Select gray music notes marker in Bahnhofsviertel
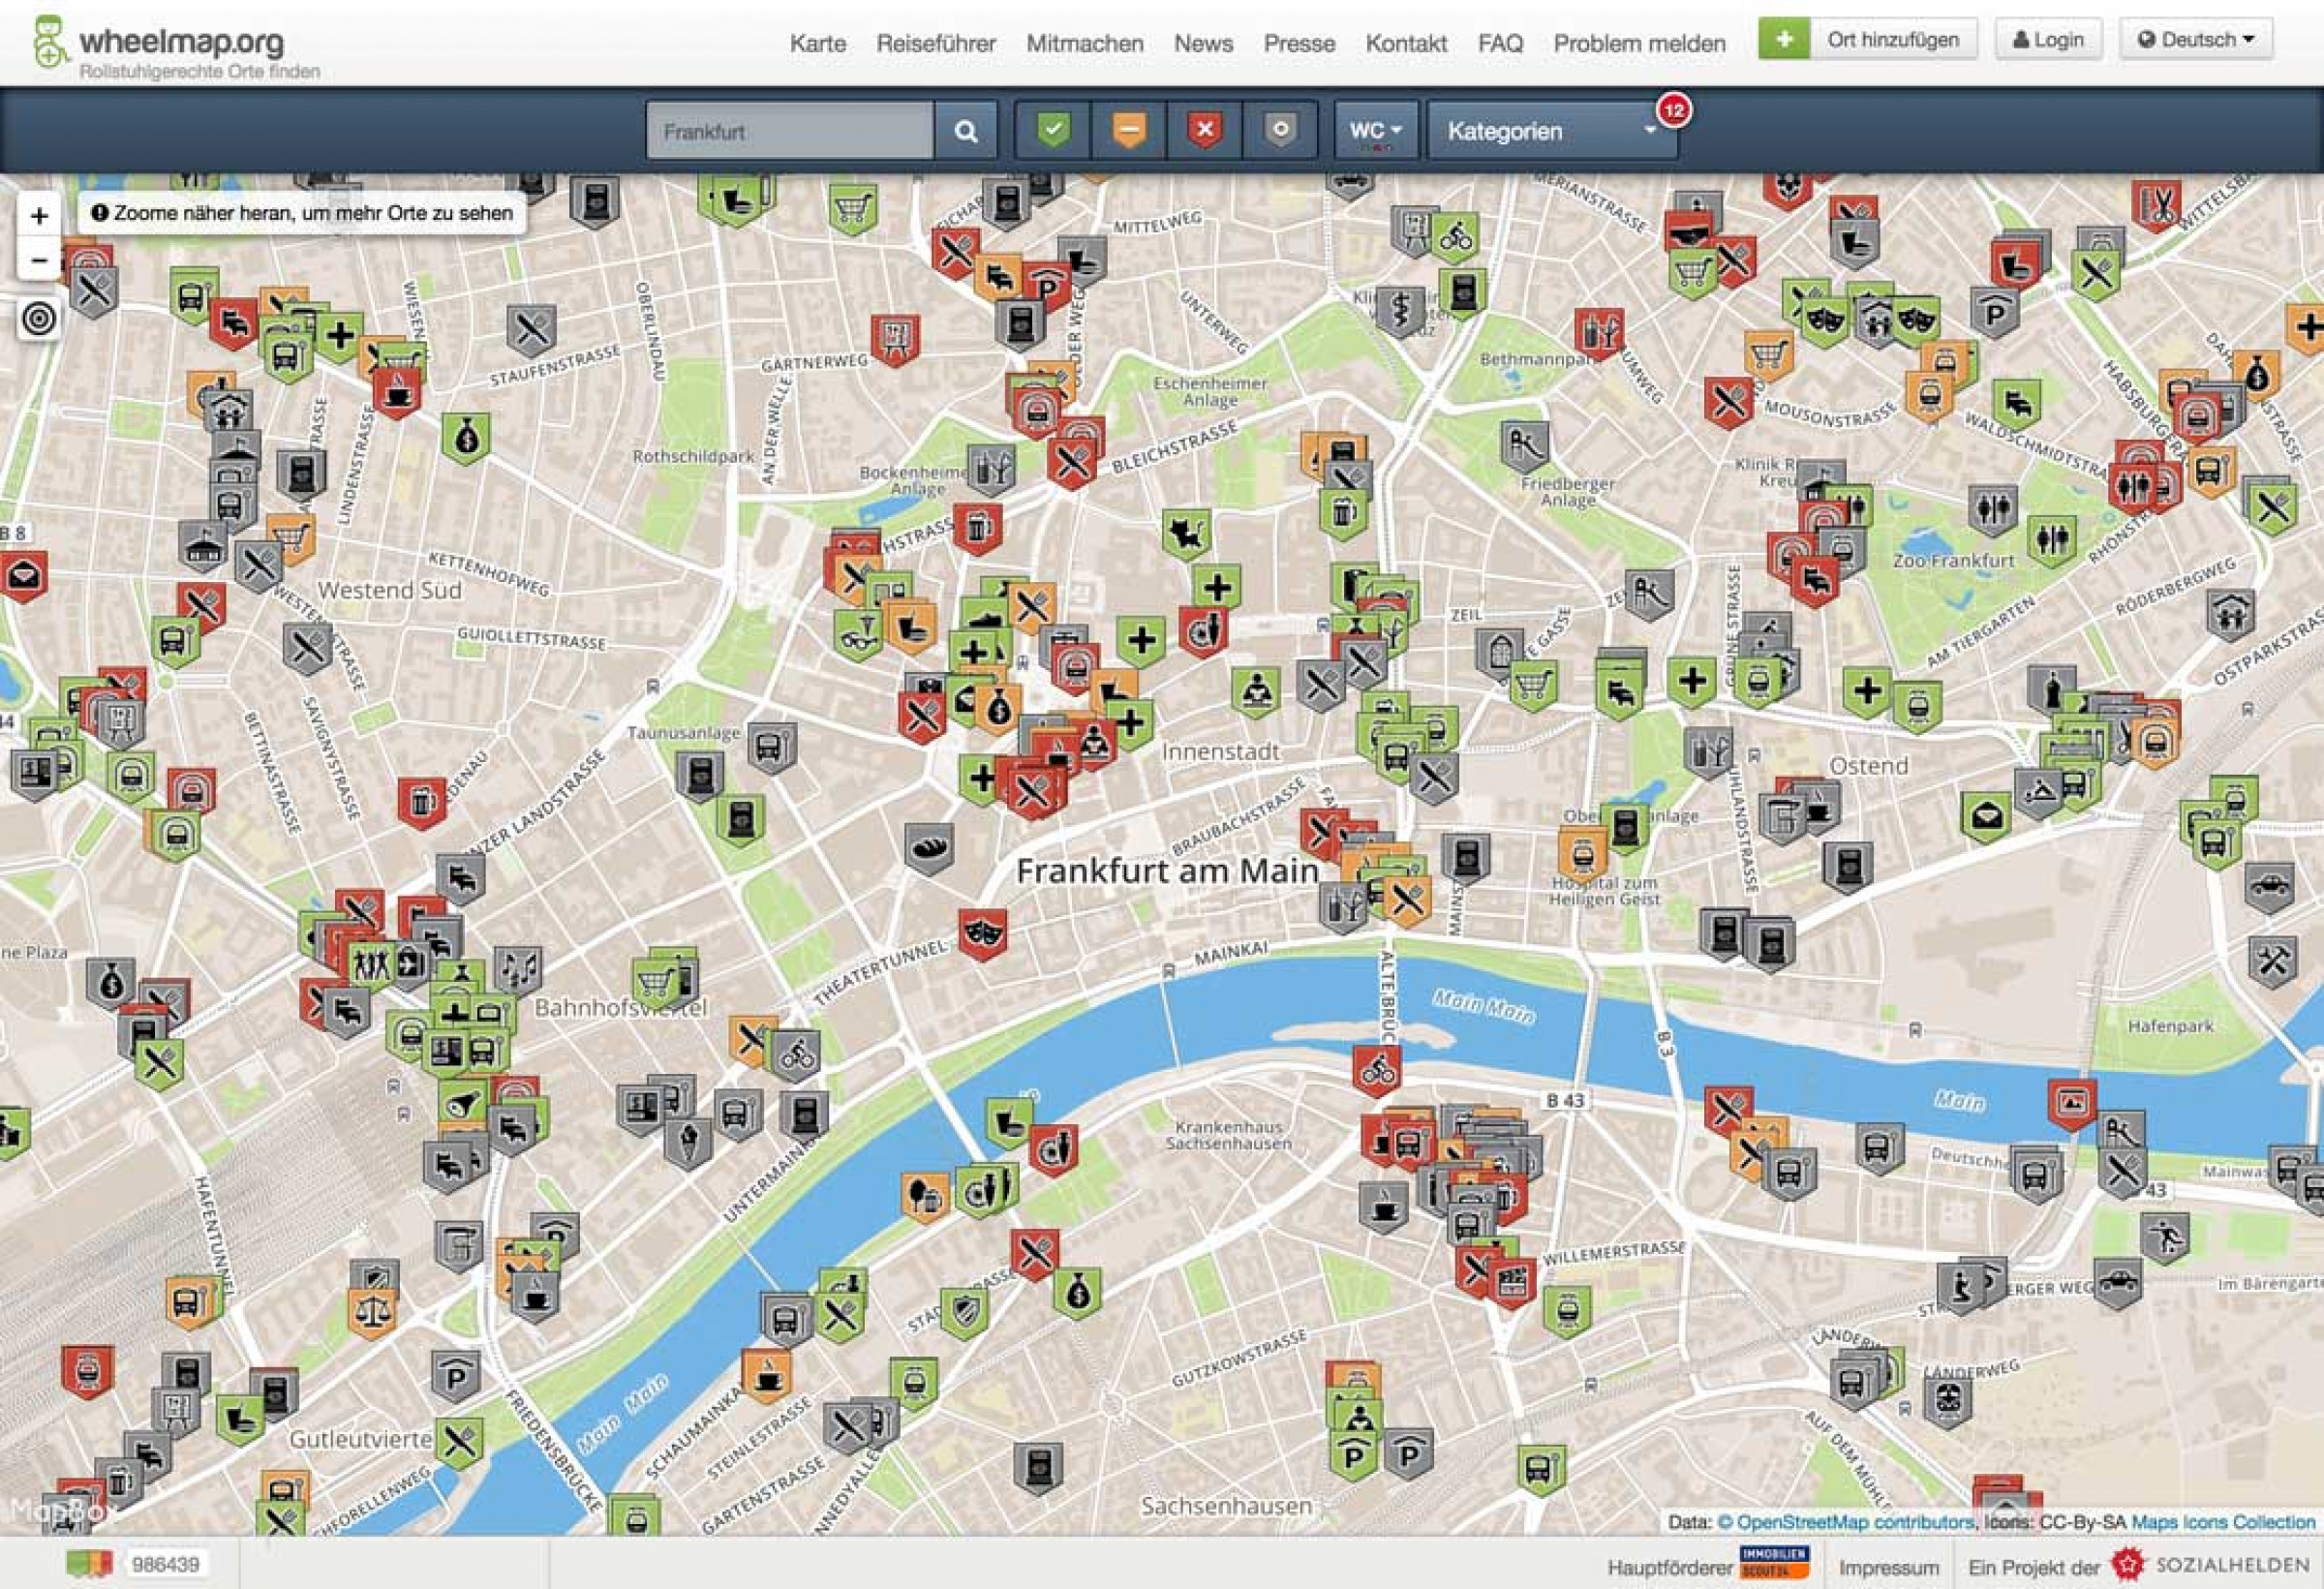This screenshot has width=2324, height=1589. pos(518,970)
